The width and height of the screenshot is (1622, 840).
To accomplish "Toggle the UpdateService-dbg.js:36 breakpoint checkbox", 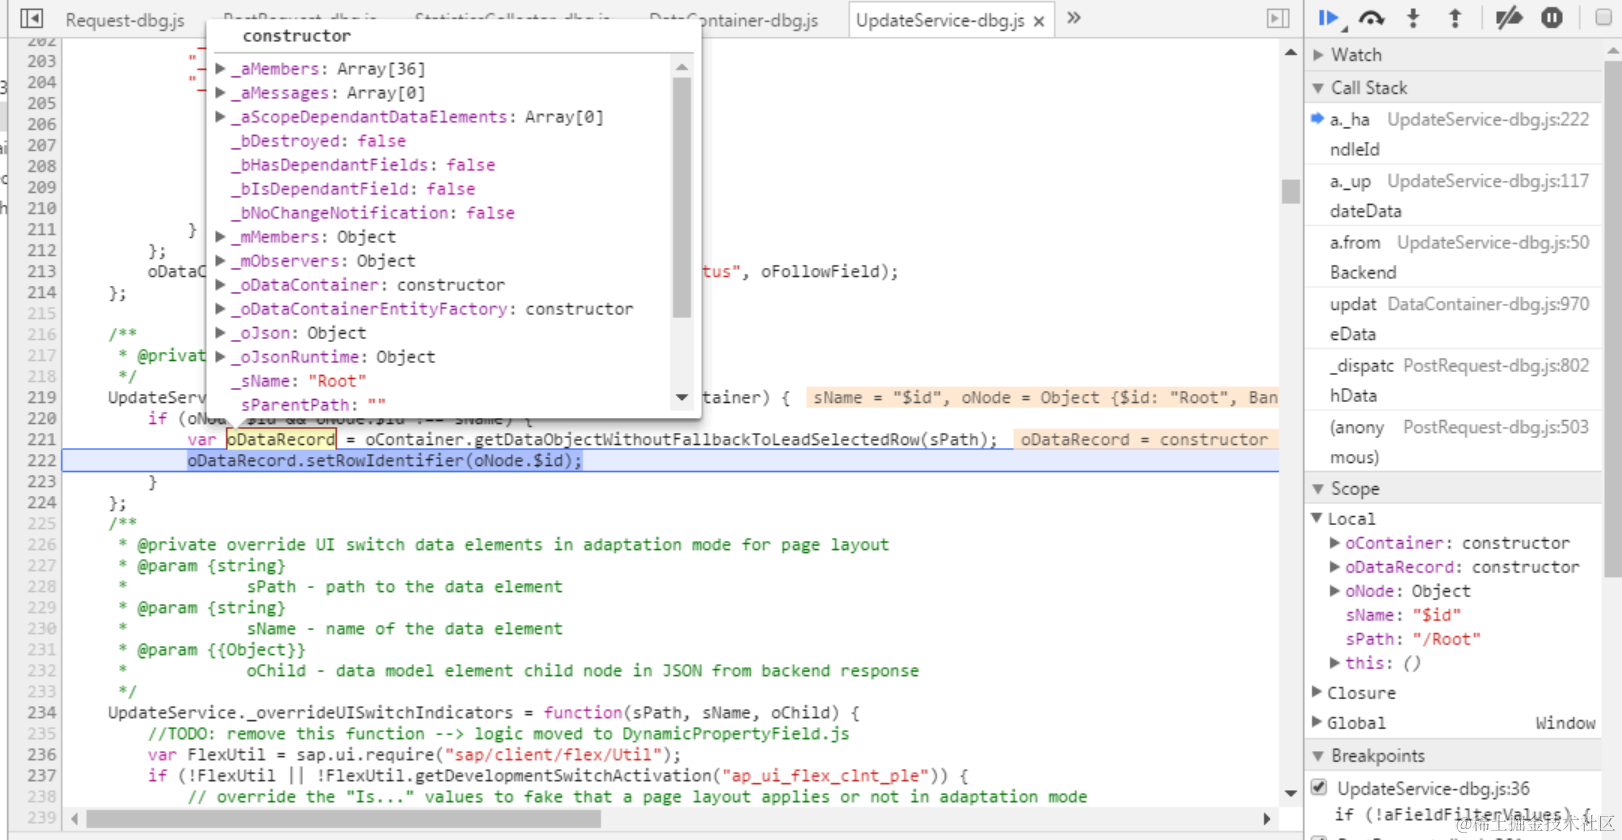I will (1319, 788).
